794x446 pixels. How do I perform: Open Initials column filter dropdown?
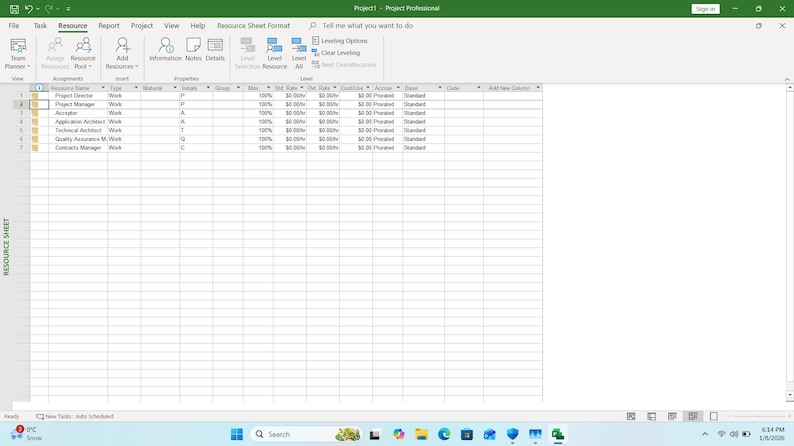(x=208, y=88)
